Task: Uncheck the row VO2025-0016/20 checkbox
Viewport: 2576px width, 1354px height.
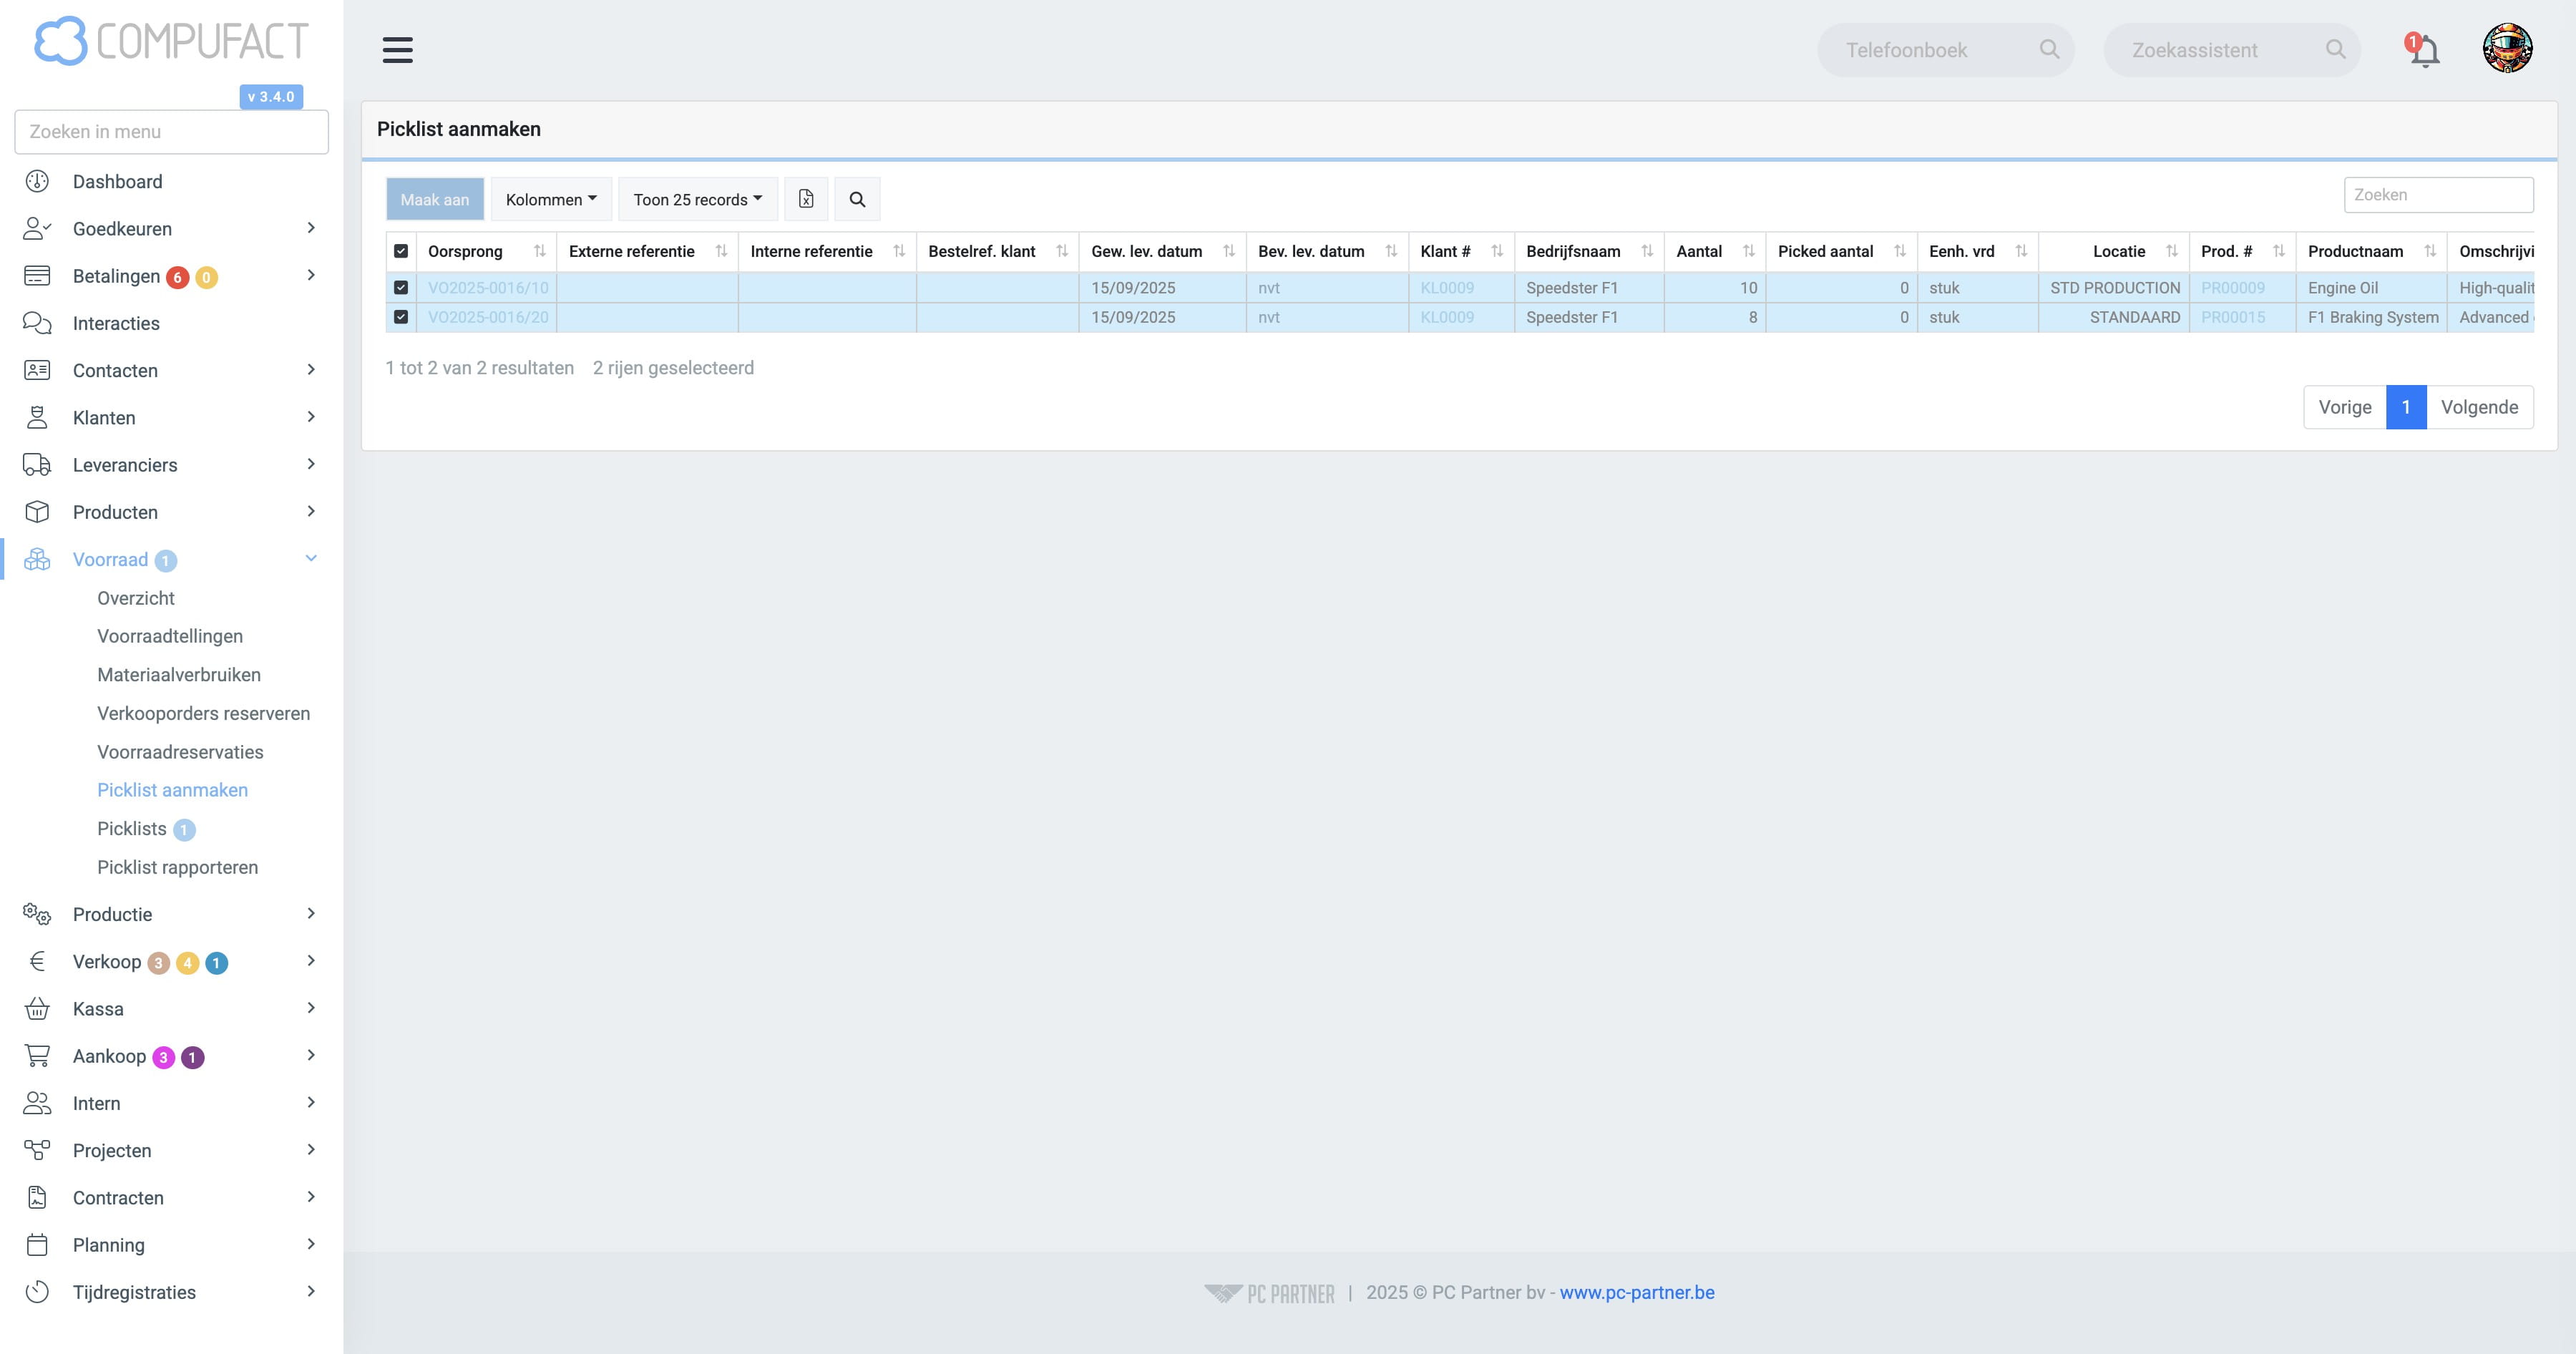Action: (x=401, y=317)
